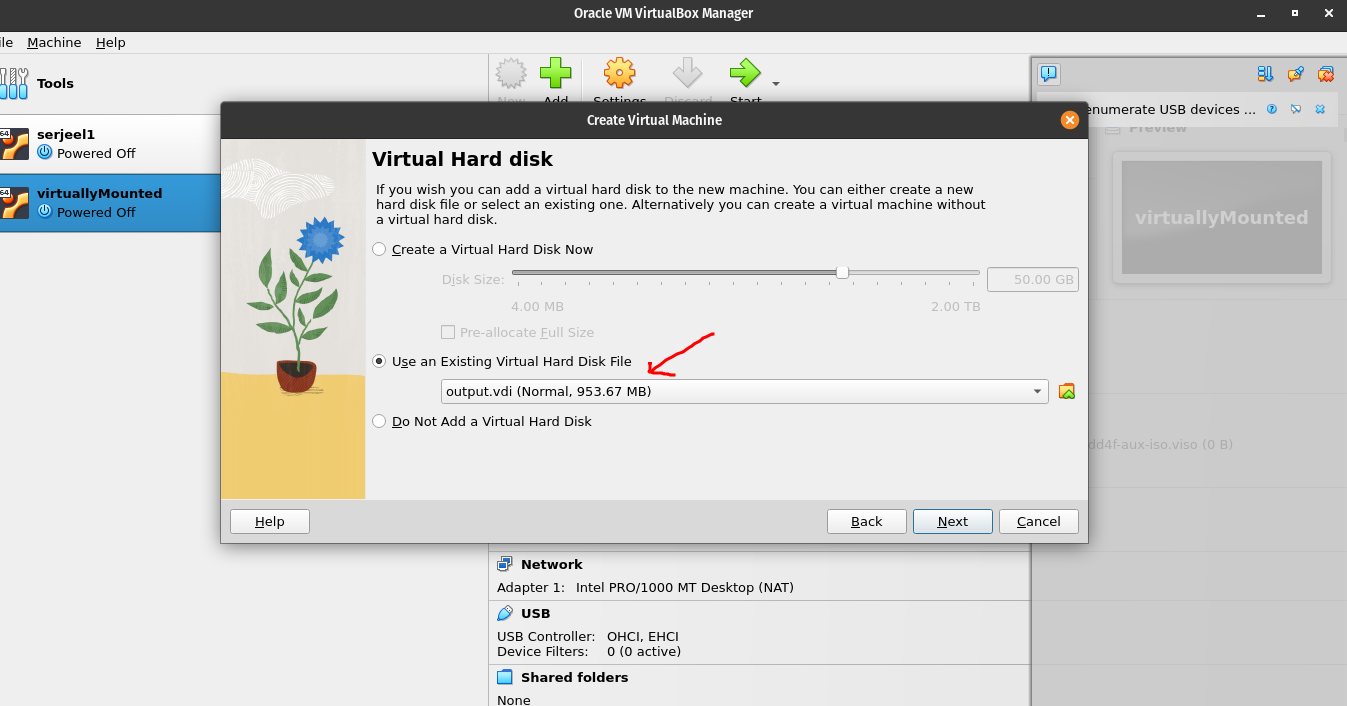
Task: Maximize the VirtualBox Manager window
Action: (1294, 13)
